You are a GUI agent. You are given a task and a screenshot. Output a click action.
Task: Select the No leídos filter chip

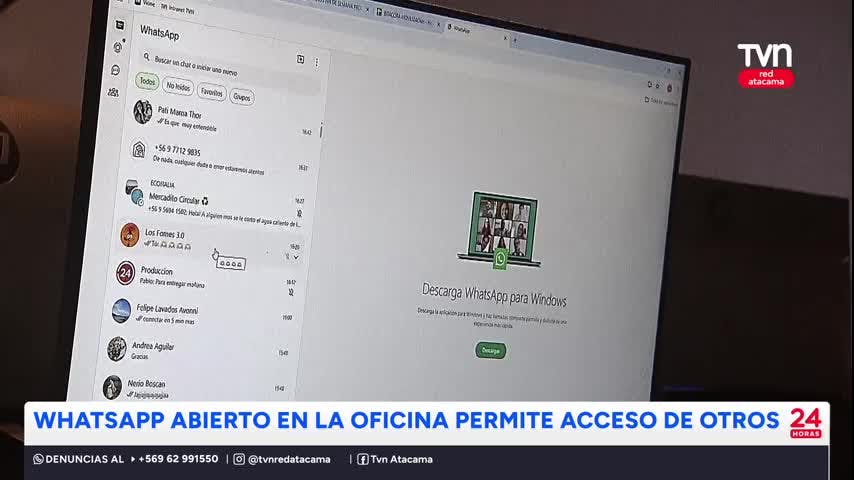click(x=178, y=87)
